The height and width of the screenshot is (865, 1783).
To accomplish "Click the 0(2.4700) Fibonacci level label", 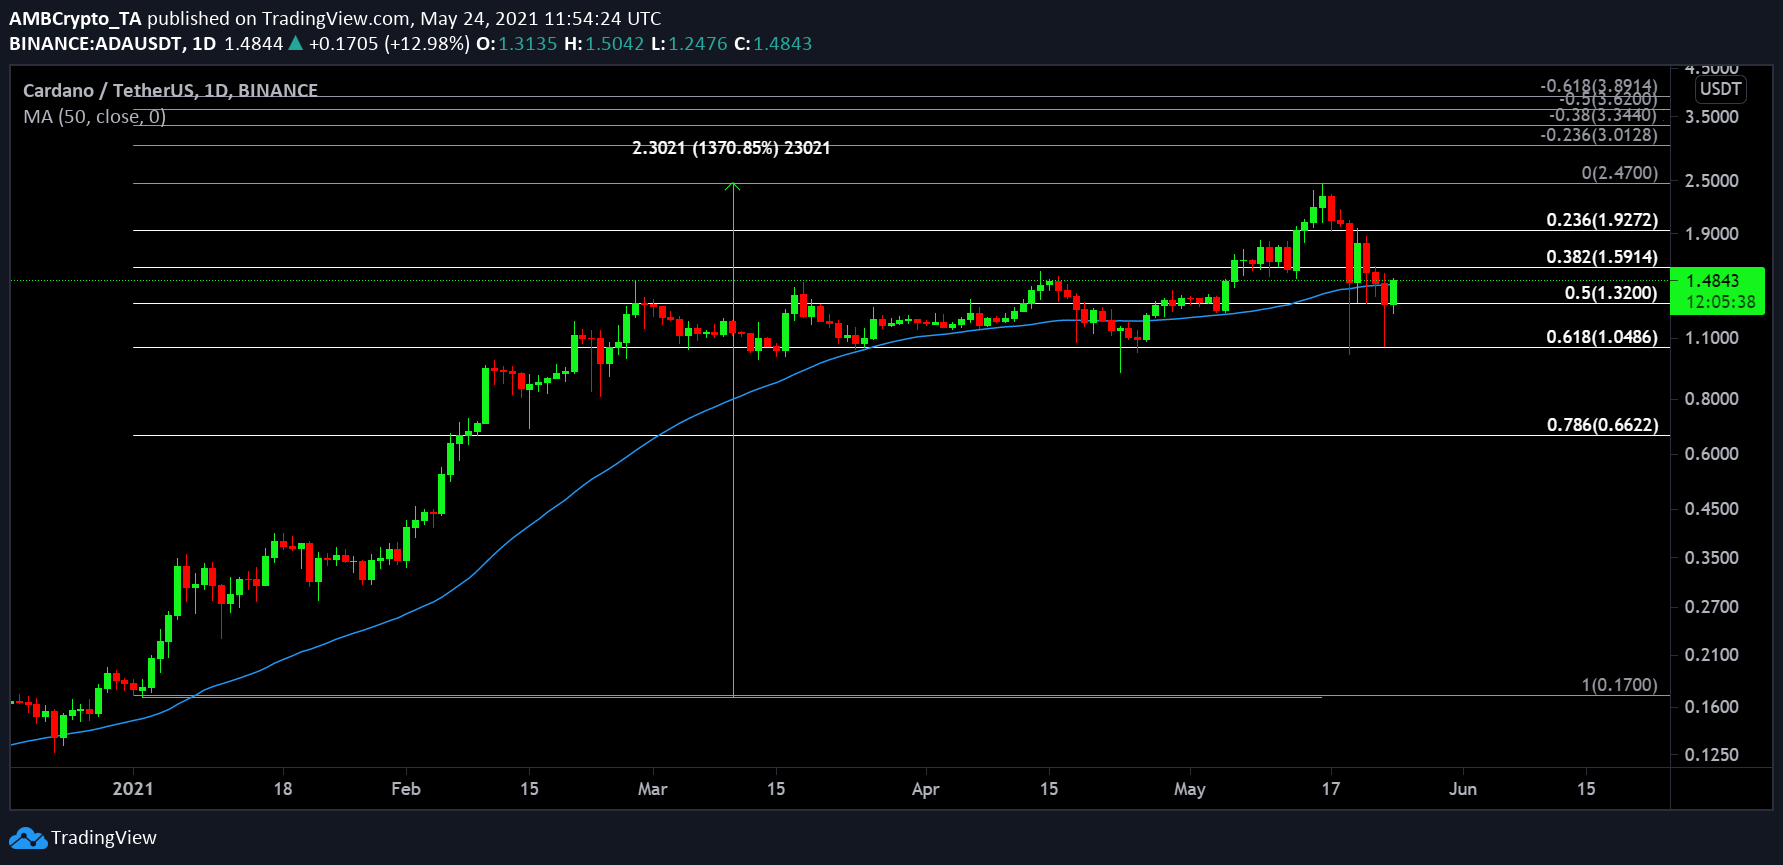I will 1619,173.
